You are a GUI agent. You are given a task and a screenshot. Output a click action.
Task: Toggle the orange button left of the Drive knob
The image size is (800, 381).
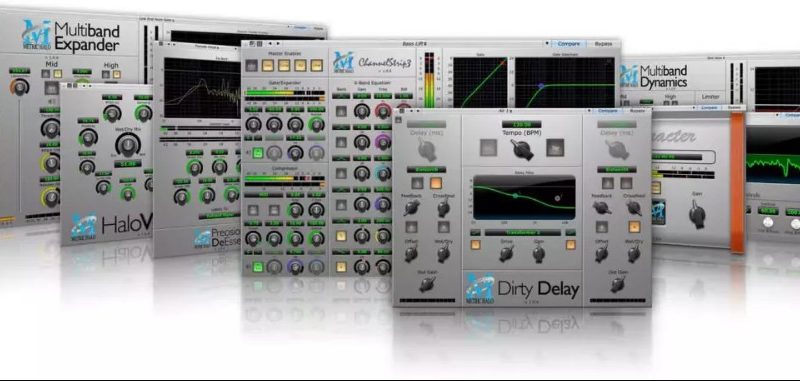[x=475, y=244]
